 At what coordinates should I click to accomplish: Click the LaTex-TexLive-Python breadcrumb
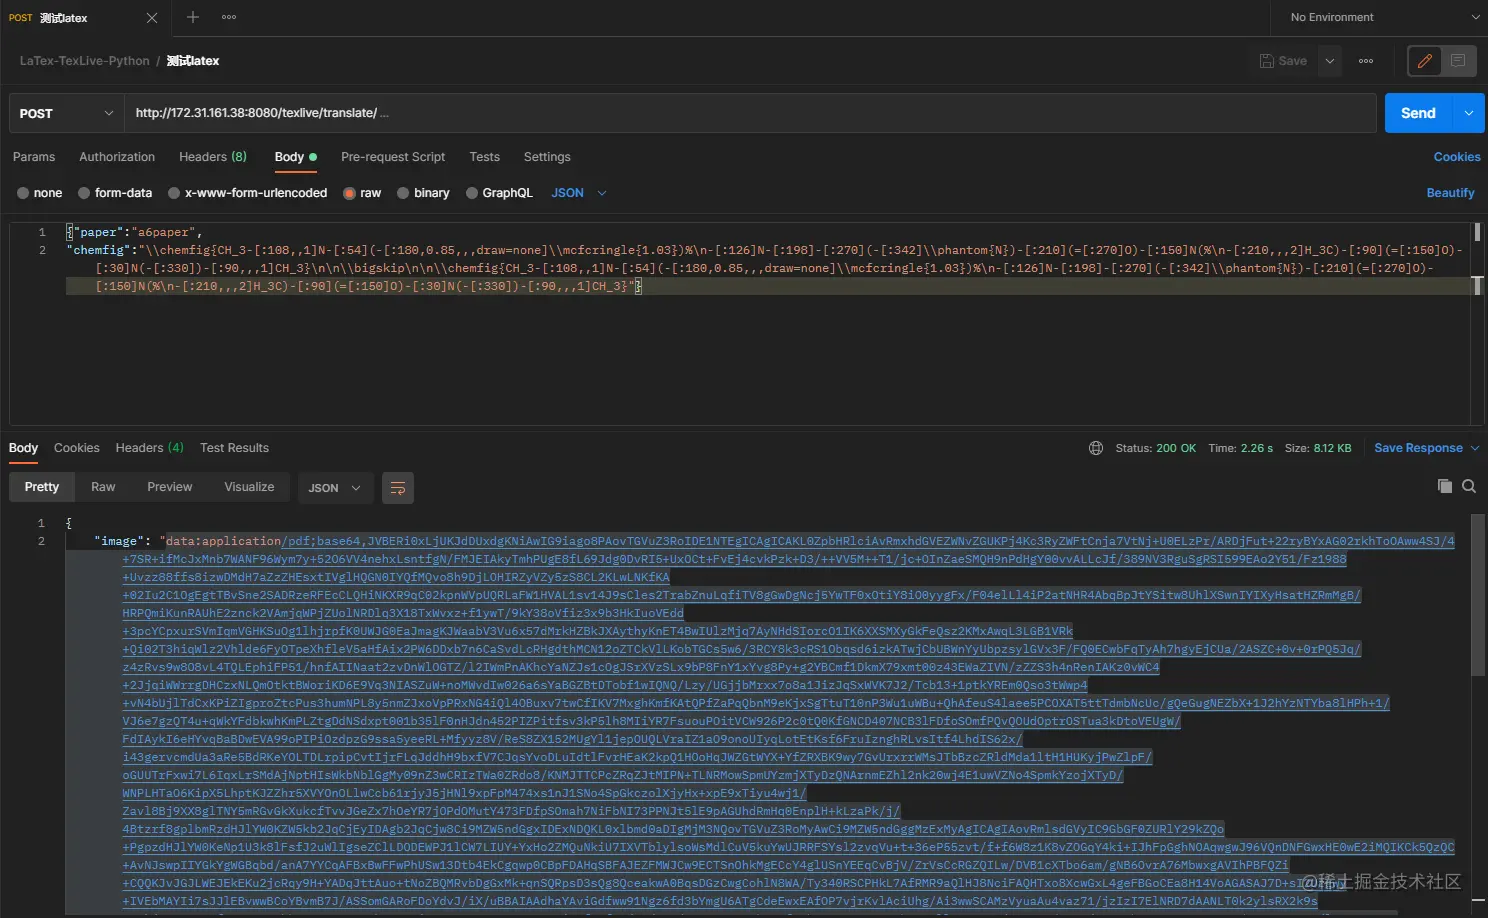[85, 61]
